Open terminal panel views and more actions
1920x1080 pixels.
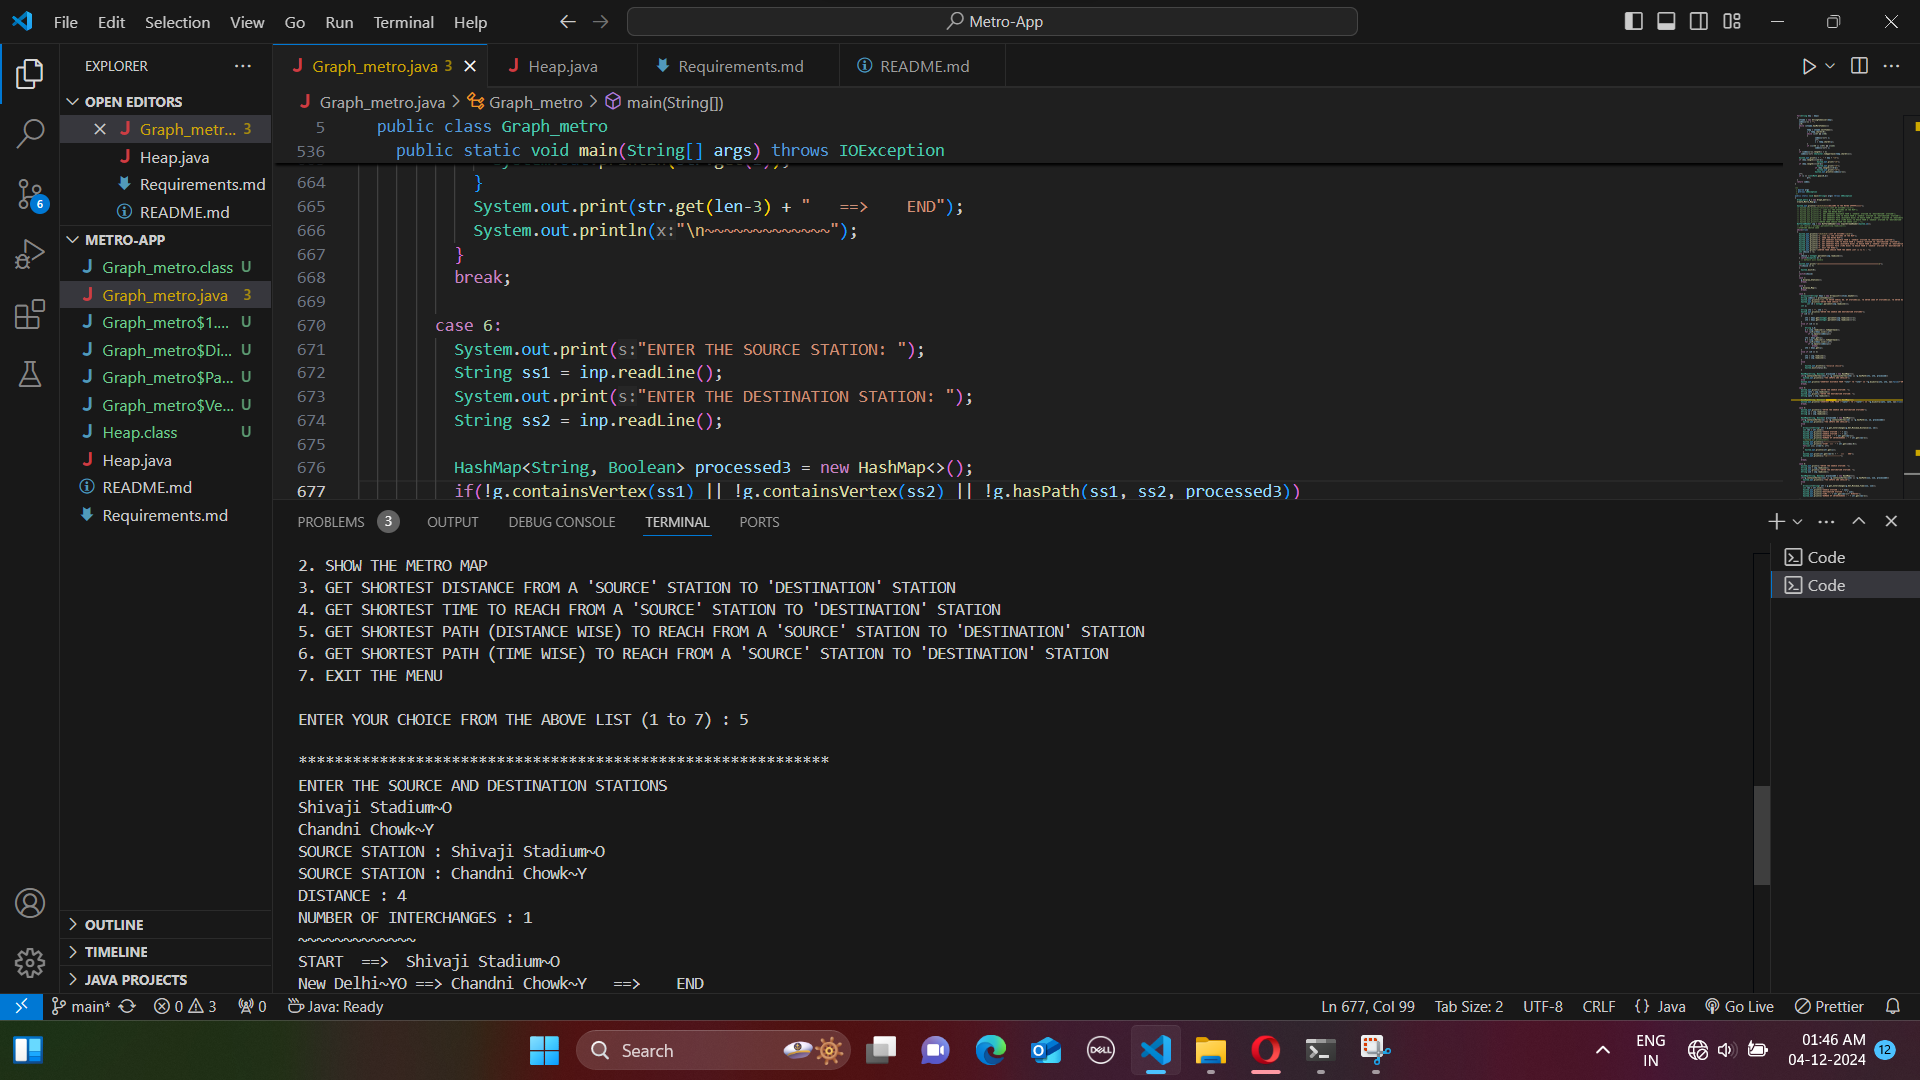pyautogui.click(x=1826, y=521)
